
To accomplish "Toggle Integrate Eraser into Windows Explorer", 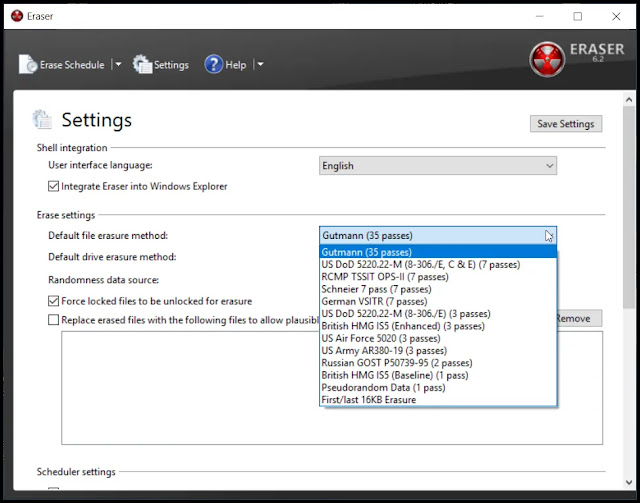I will tap(53, 187).
